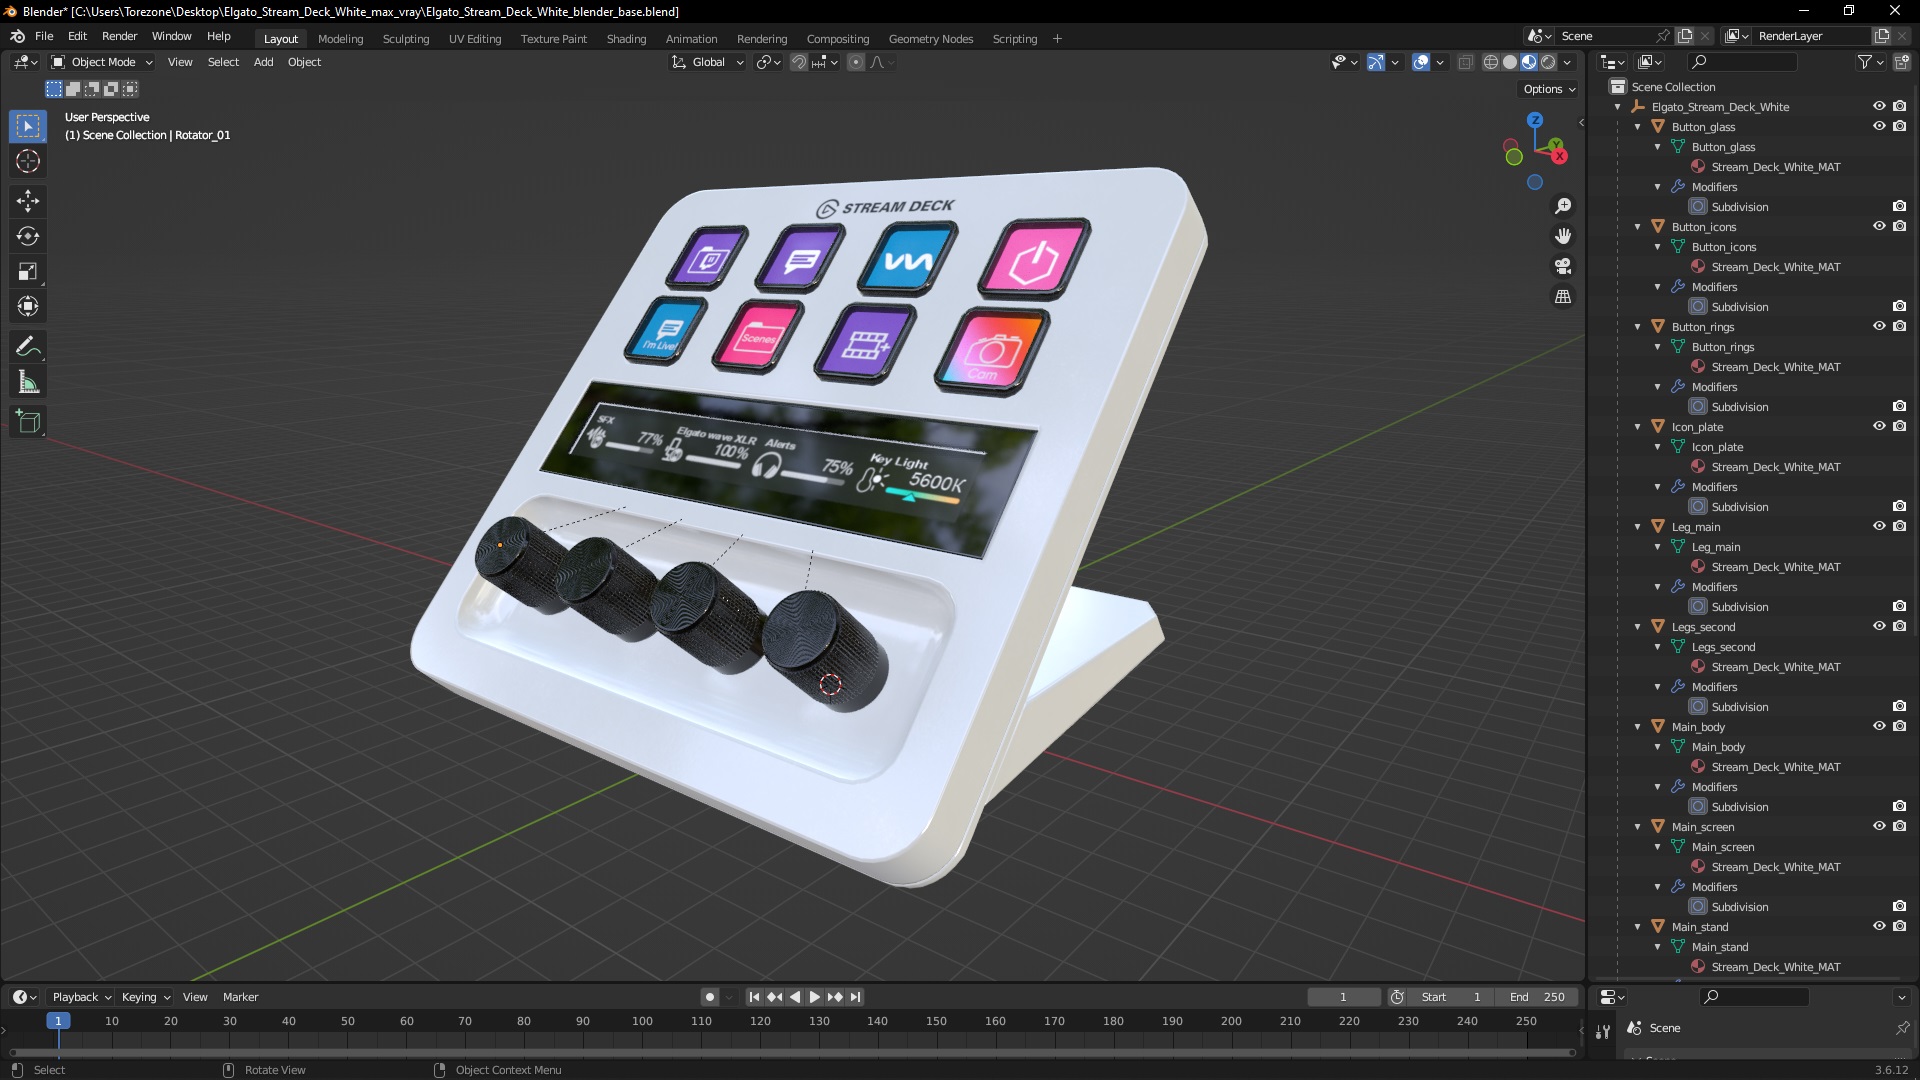Click the red X axis gizmo handle

tap(1558, 155)
